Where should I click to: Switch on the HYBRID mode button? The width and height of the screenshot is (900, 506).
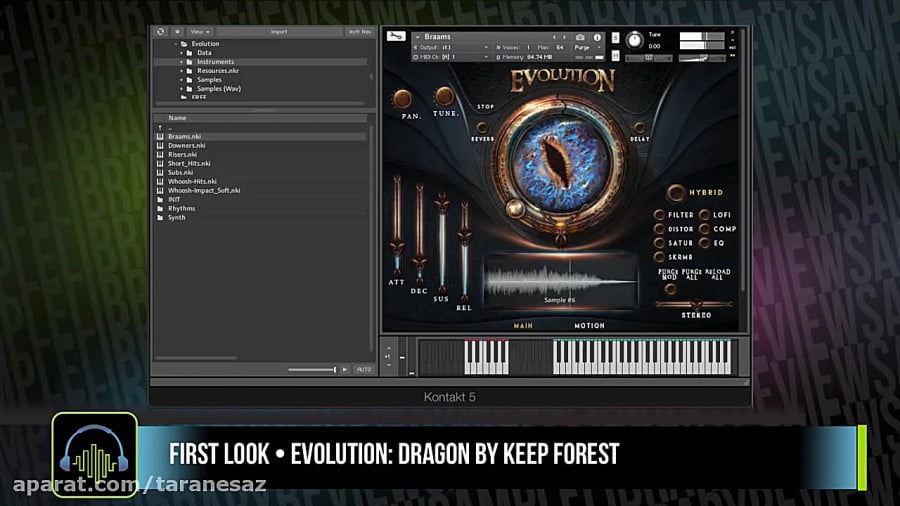[x=677, y=192]
